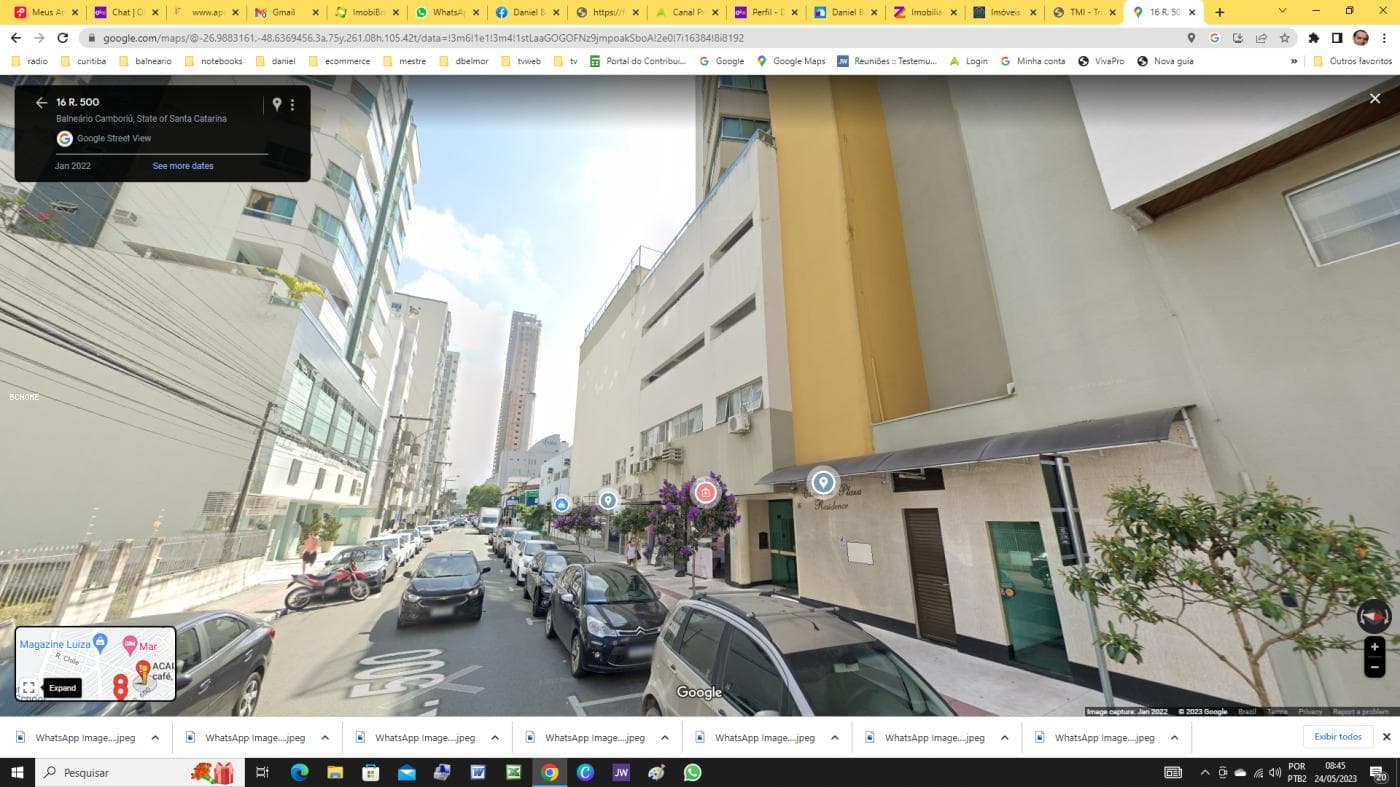Screen dimensions: 1400x787
Task: Open the Google Maps bookmark
Action: pyautogui.click(x=791, y=61)
